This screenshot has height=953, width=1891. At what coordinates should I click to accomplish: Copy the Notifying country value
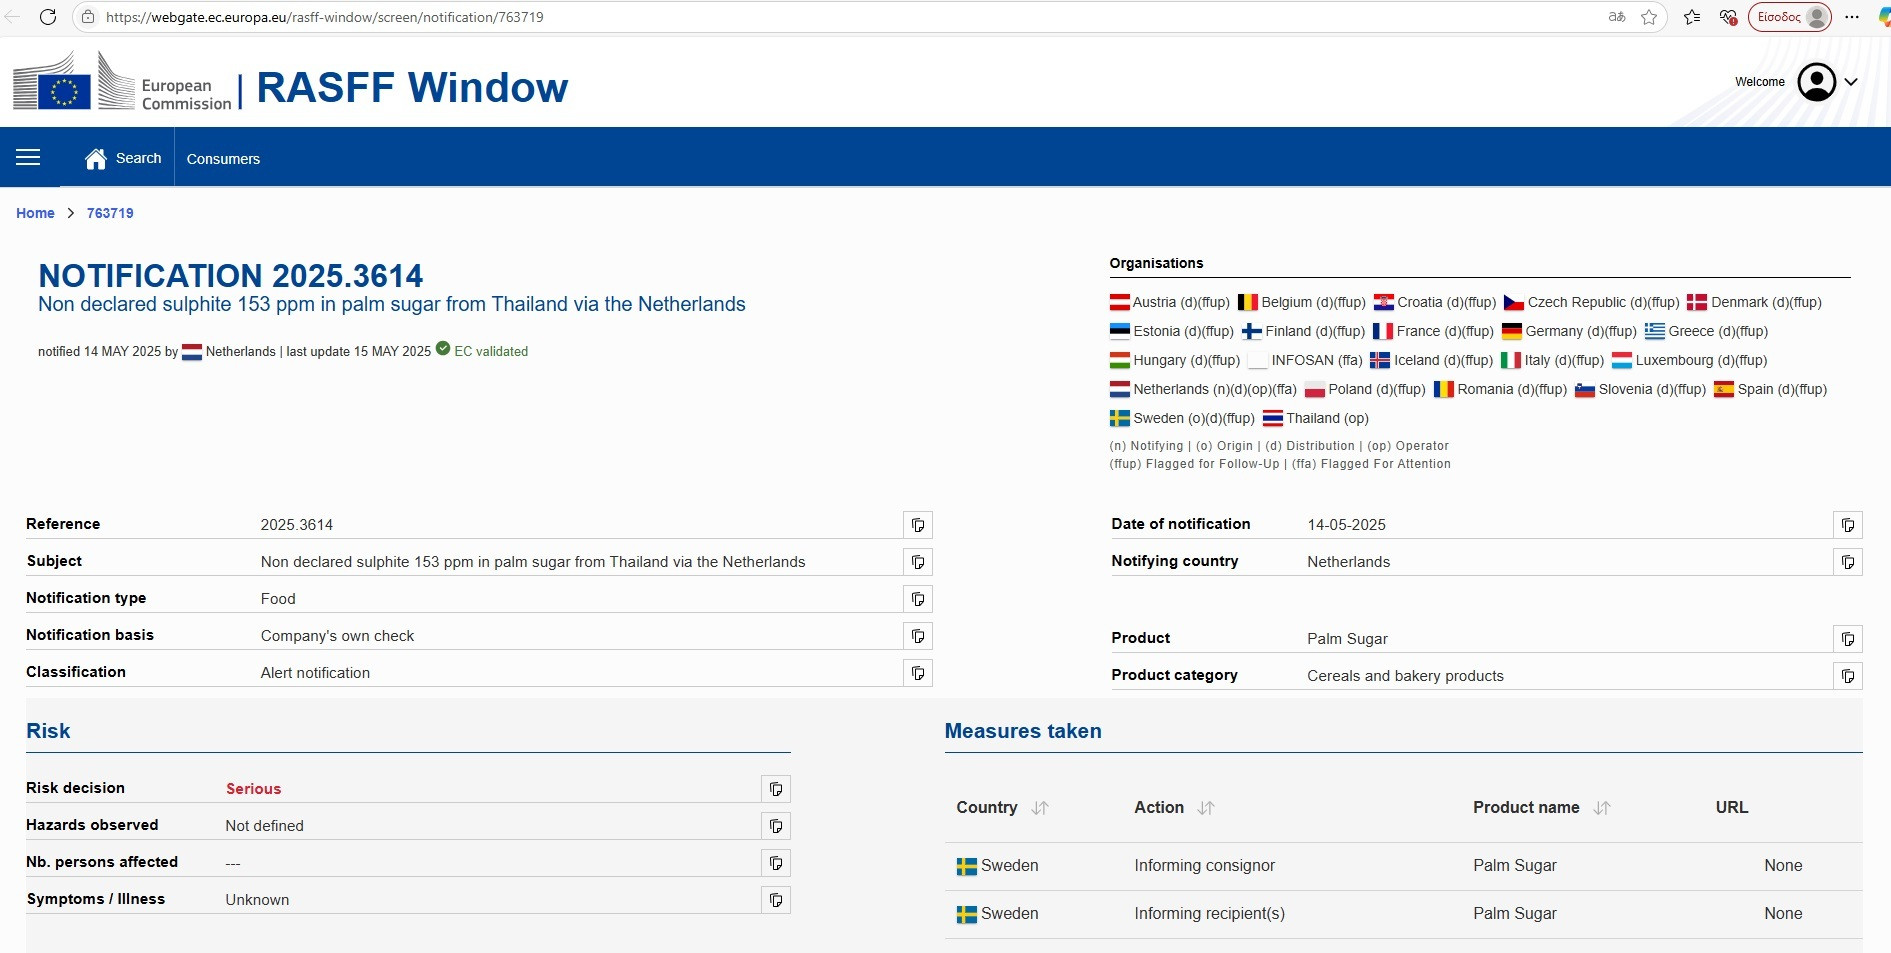(1848, 562)
